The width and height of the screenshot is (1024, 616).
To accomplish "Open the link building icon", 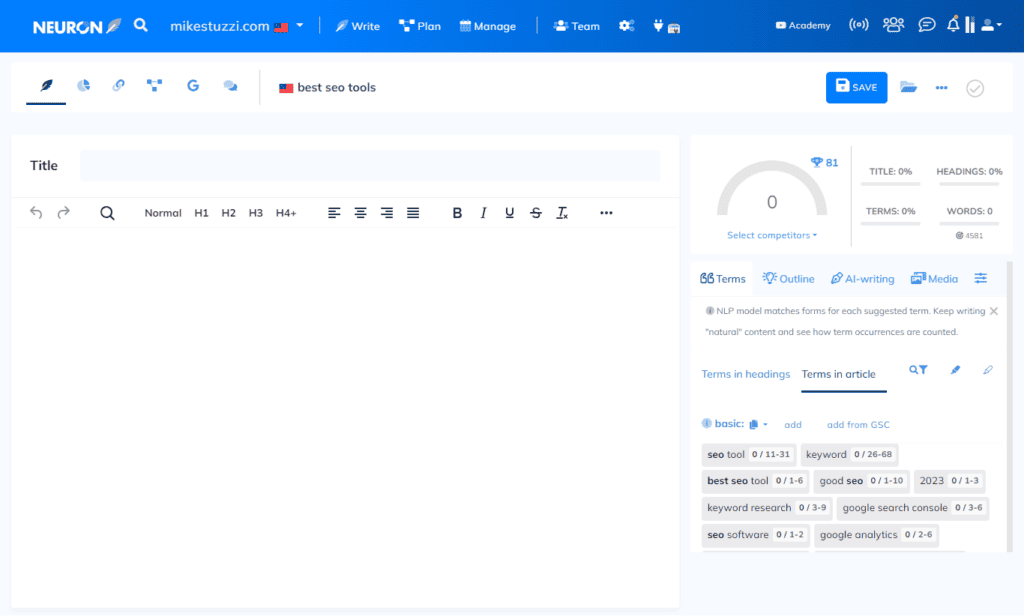I will pyautogui.click(x=118, y=86).
